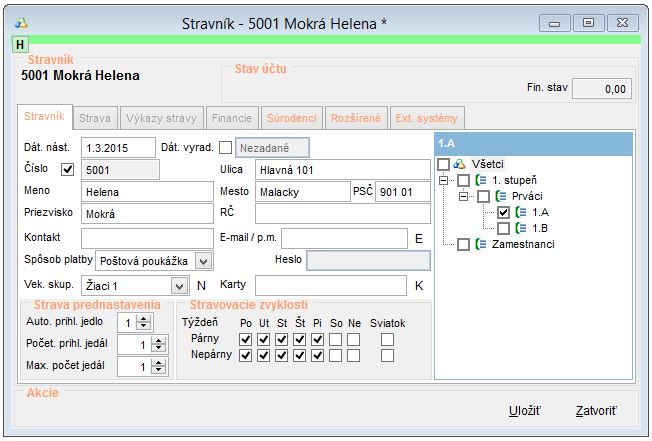Viewport: 652px width, 441px height.
Task: Collapse the 1. stupeň tree node
Action: click(443, 180)
